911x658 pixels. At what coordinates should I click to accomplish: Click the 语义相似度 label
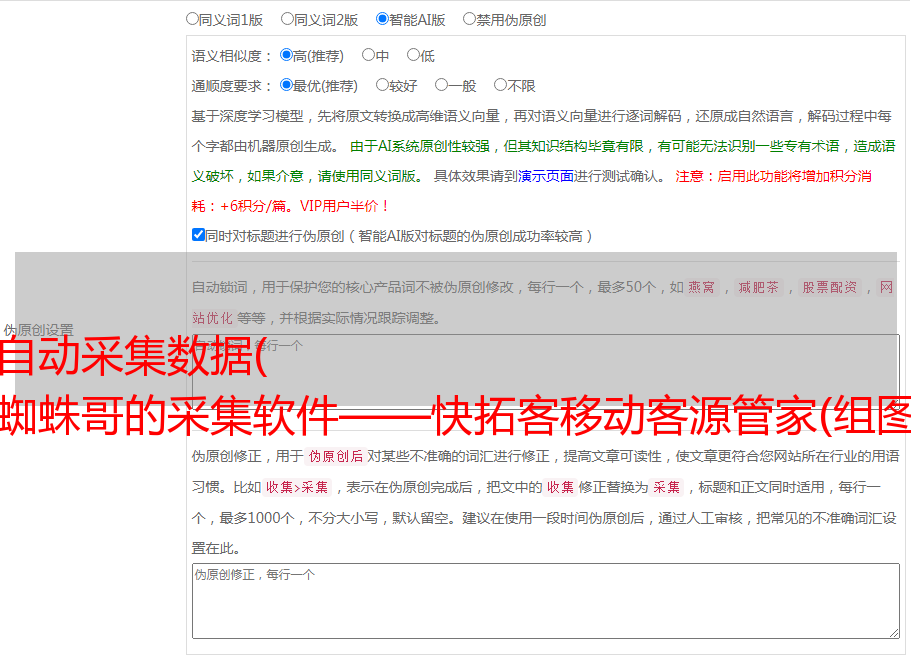[x=232, y=56]
